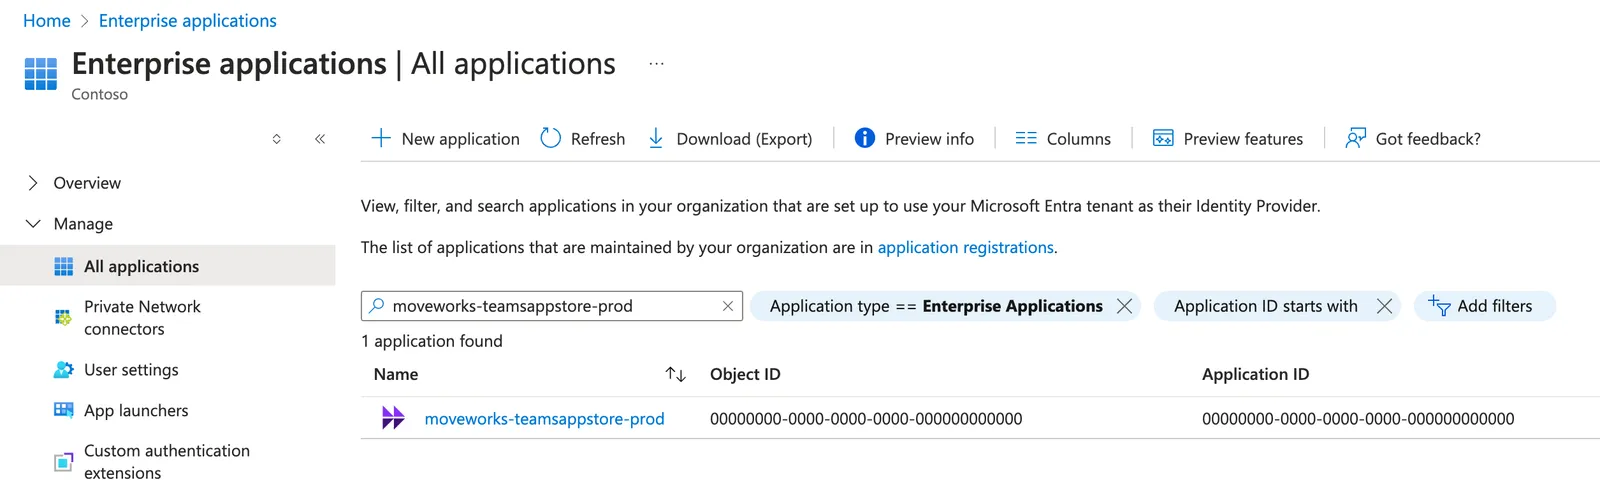Remove Application ID starts with filter
The height and width of the screenshot is (487, 1600).
click(x=1385, y=306)
